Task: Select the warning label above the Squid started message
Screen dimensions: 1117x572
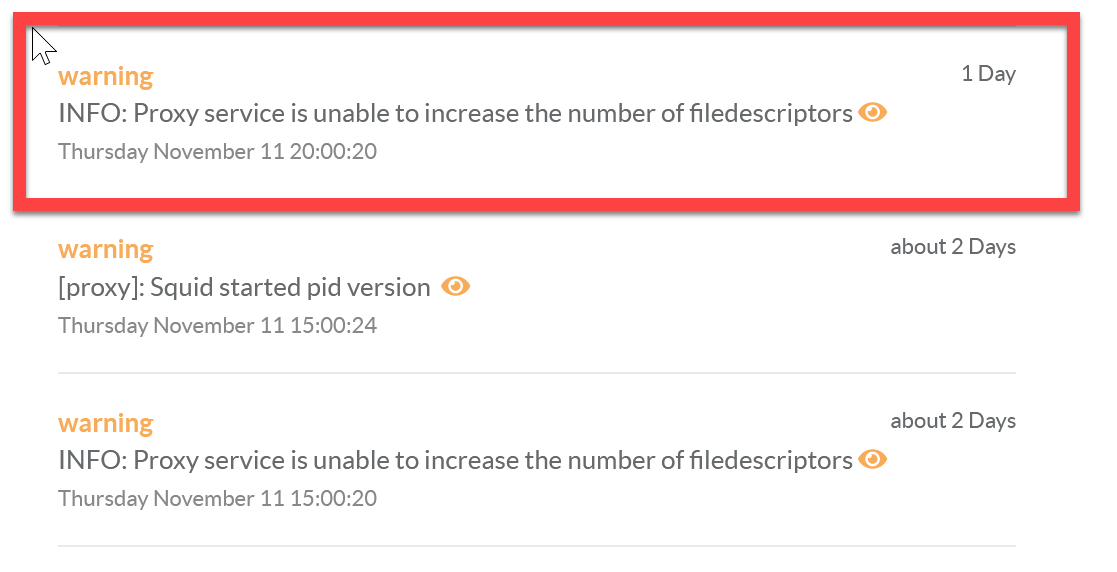Action: pos(105,249)
